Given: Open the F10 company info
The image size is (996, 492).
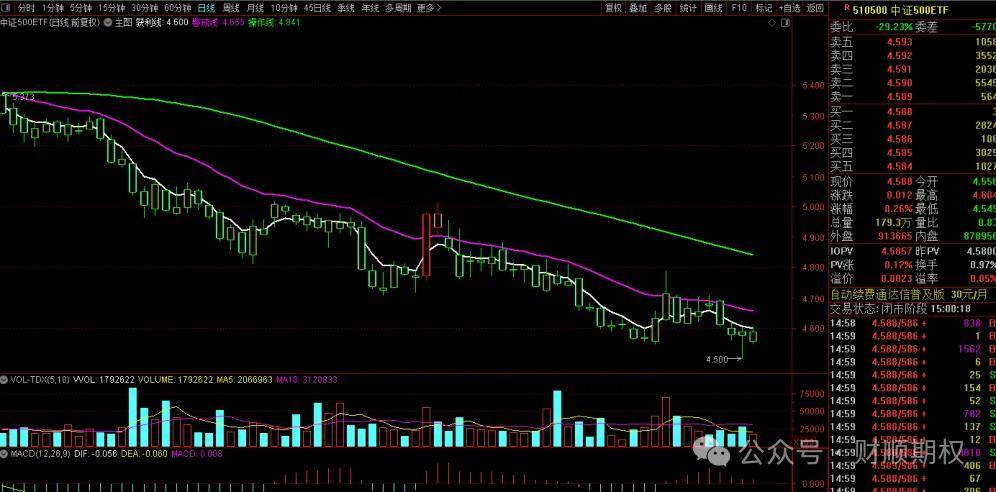Looking at the screenshot, I should tap(739, 8).
